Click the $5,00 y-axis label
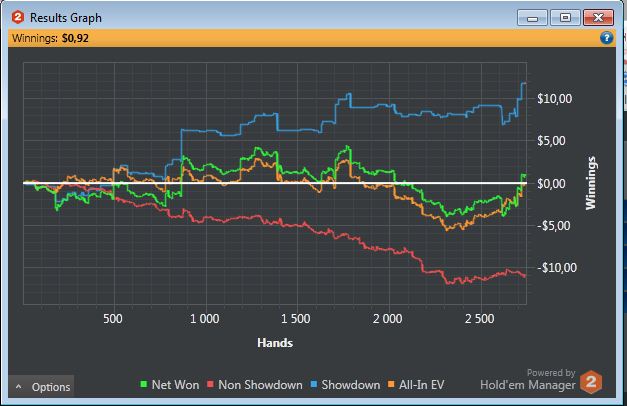The image size is (627, 406). point(551,141)
